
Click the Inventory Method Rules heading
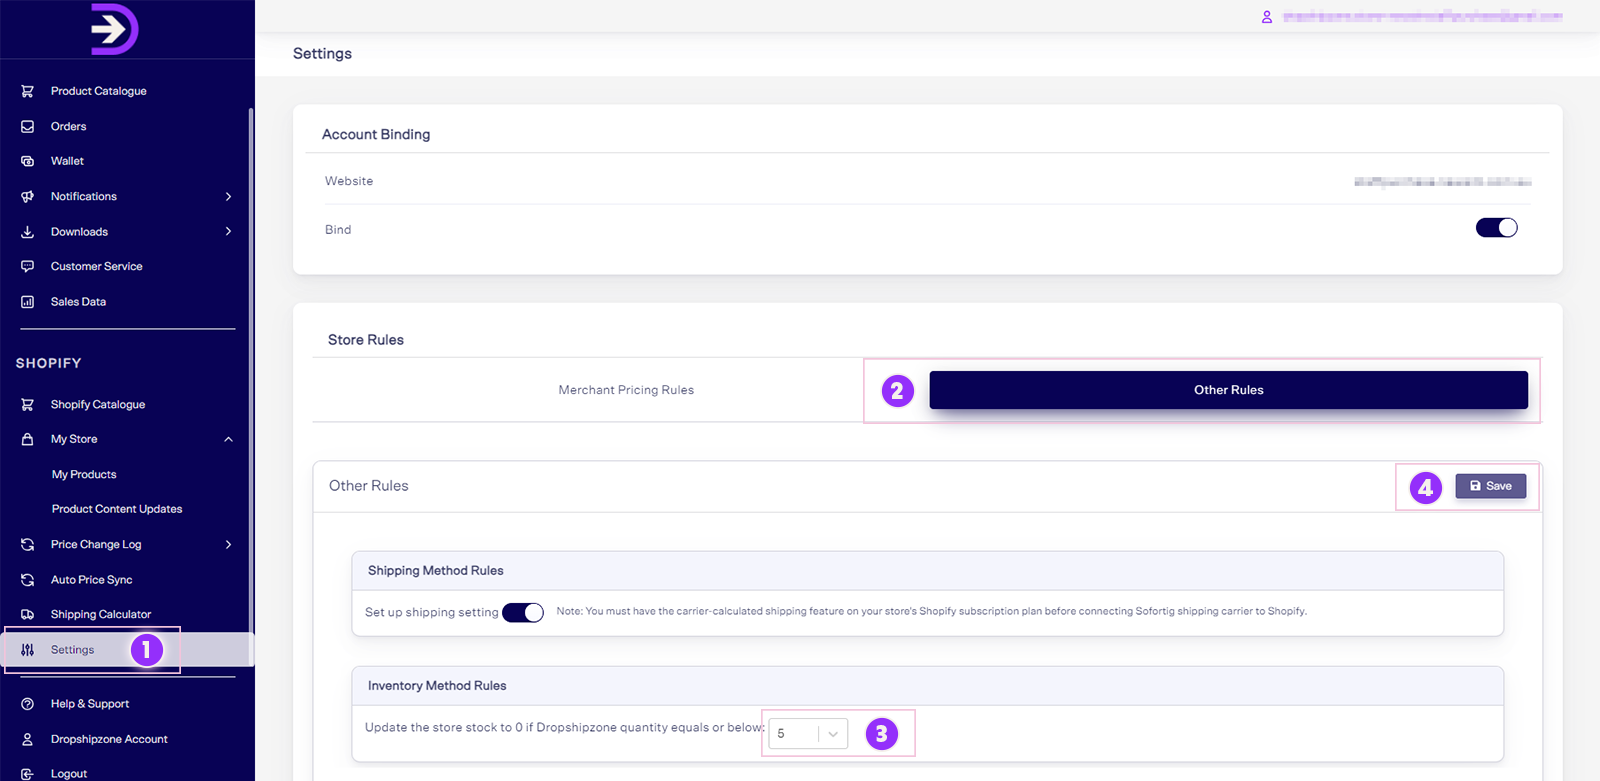point(437,686)
